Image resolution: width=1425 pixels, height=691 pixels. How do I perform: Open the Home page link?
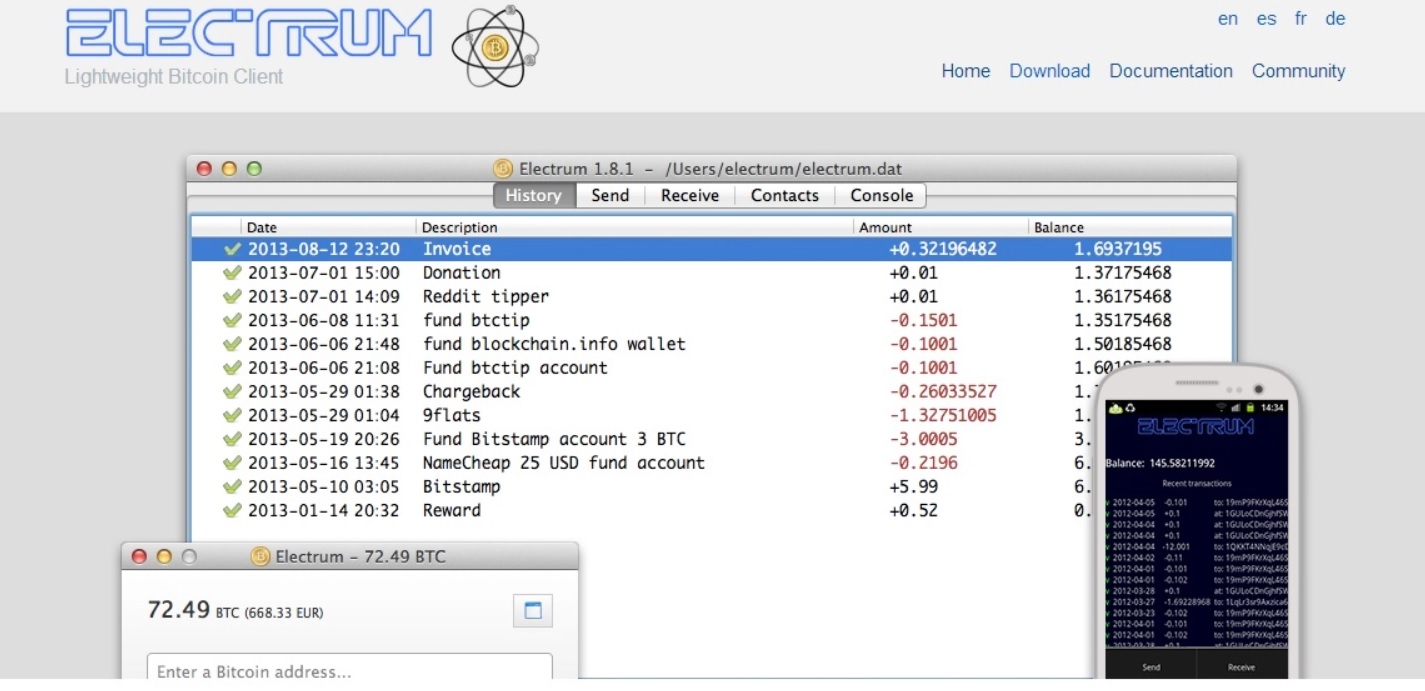966,71
